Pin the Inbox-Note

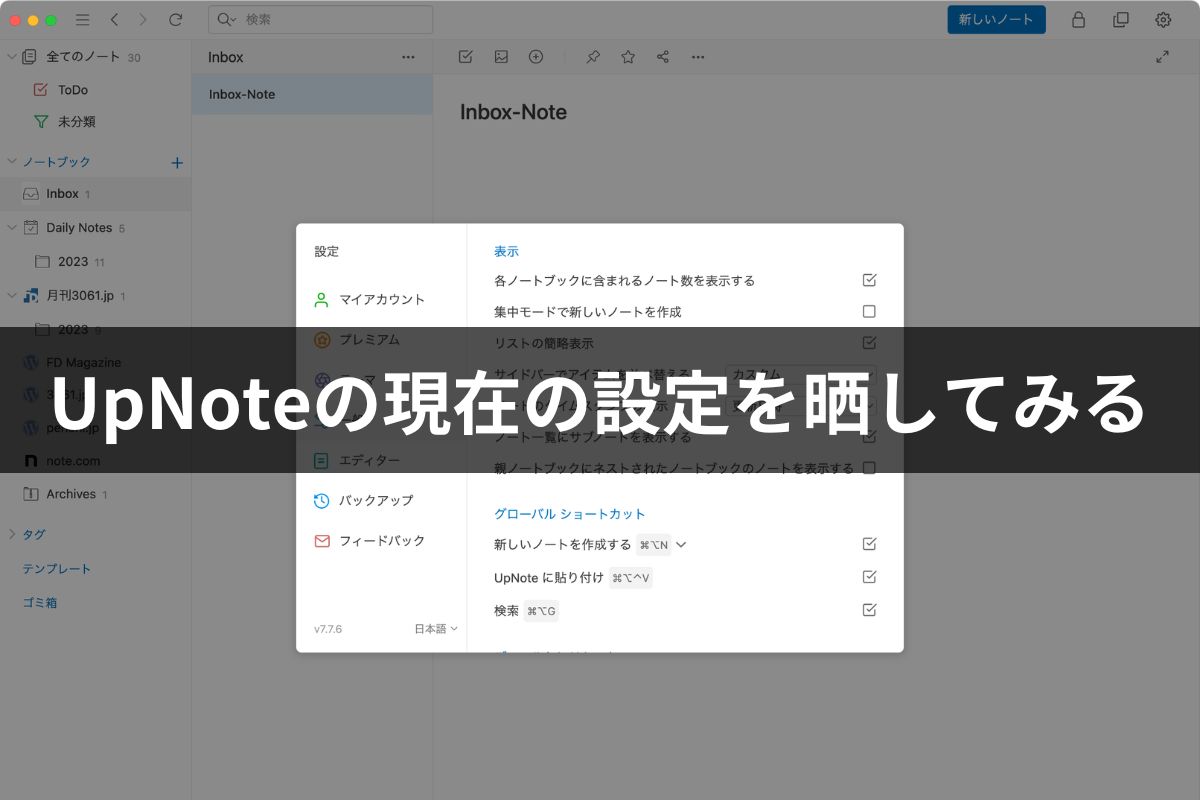(593, 57)
